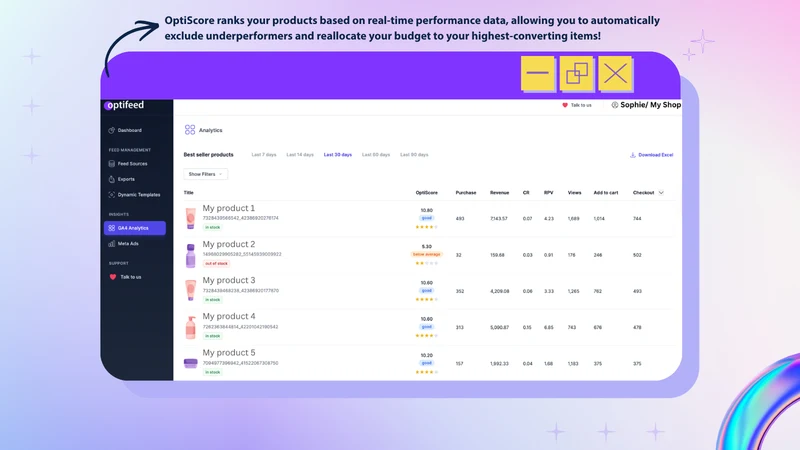This screenshot has height=450, width=800.
Task: Click the GA4 Analytics grid icon
Action: (112, 228)
